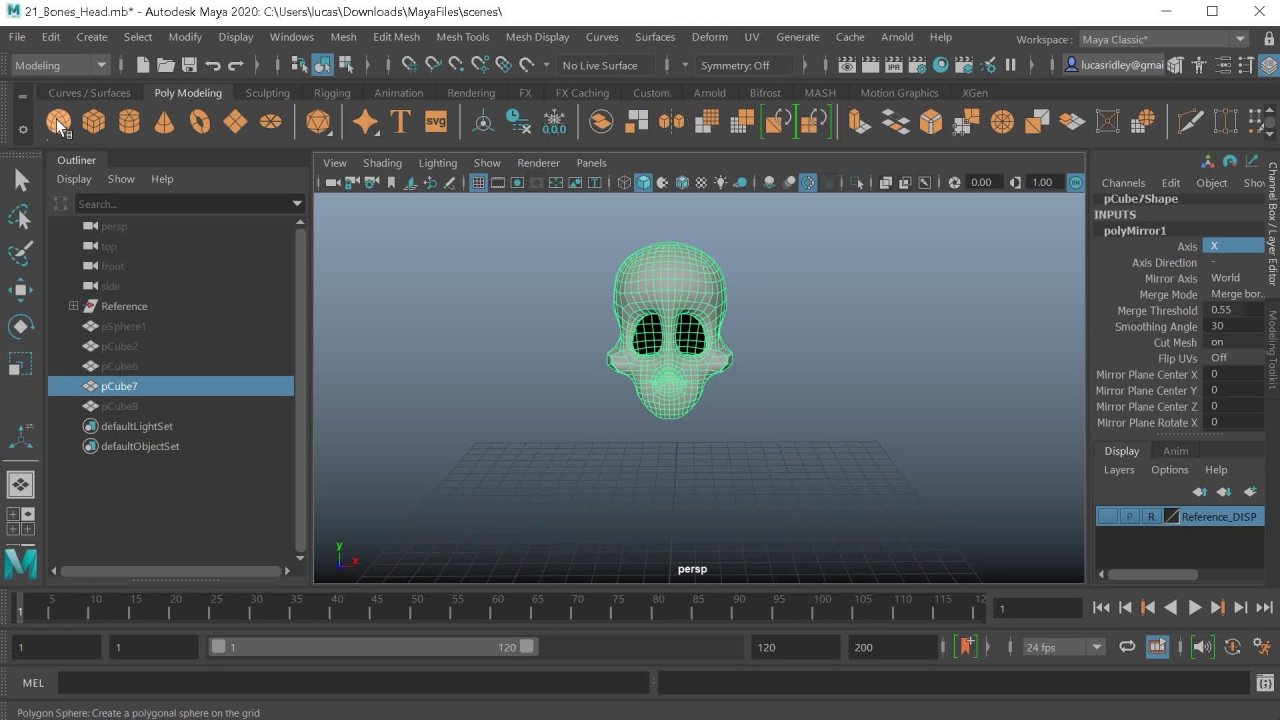Viewport: 1280px width, 720px height.
Task: Click the polygon cone shelf icon
Action: 164,122
